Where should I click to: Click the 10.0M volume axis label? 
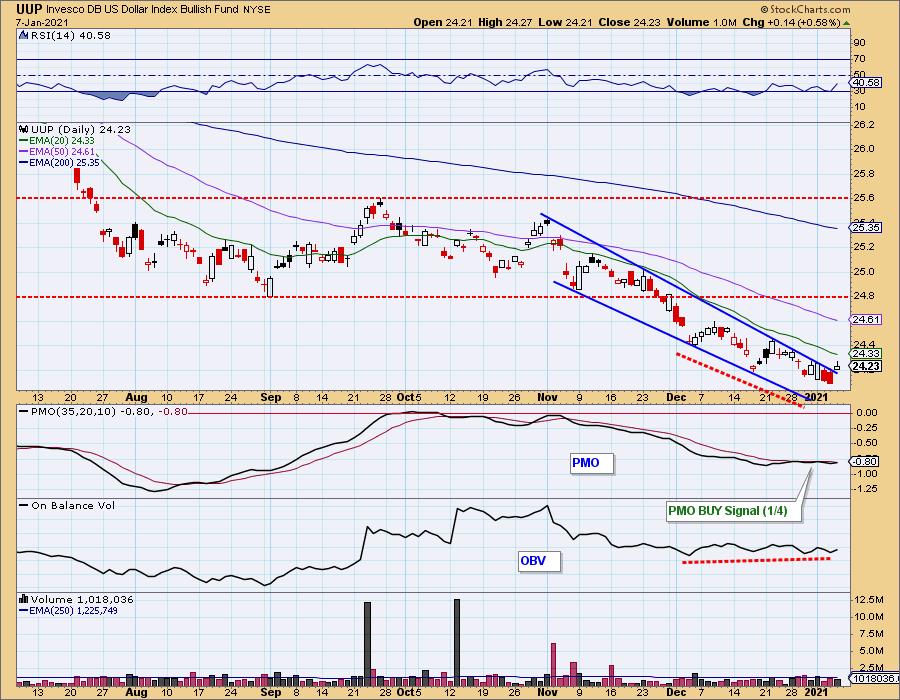click(x=868, y=616)
